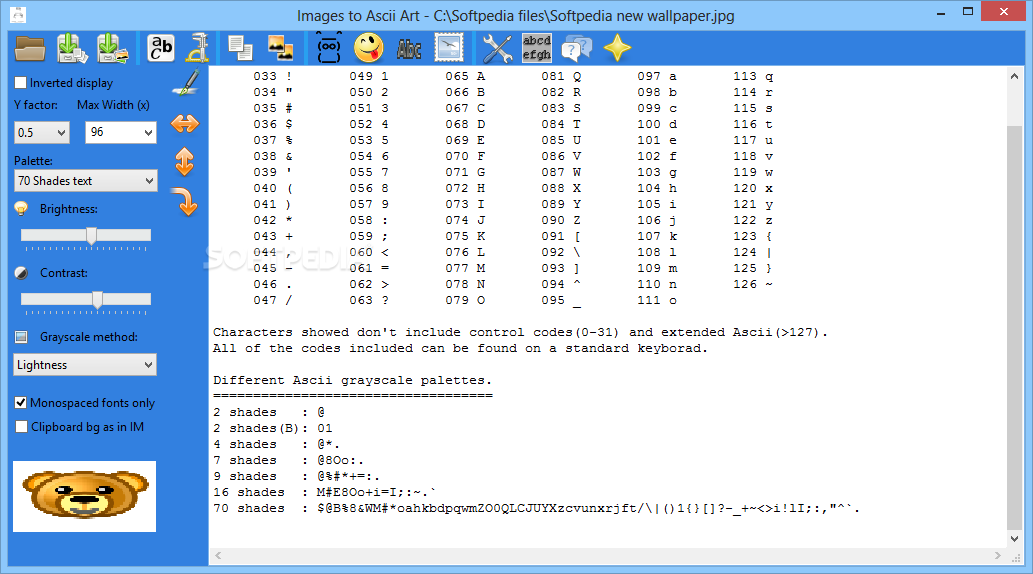Click the horizontal scrollbar right arrow
The image size is (1033, 574).
click(x=997, y=556)
